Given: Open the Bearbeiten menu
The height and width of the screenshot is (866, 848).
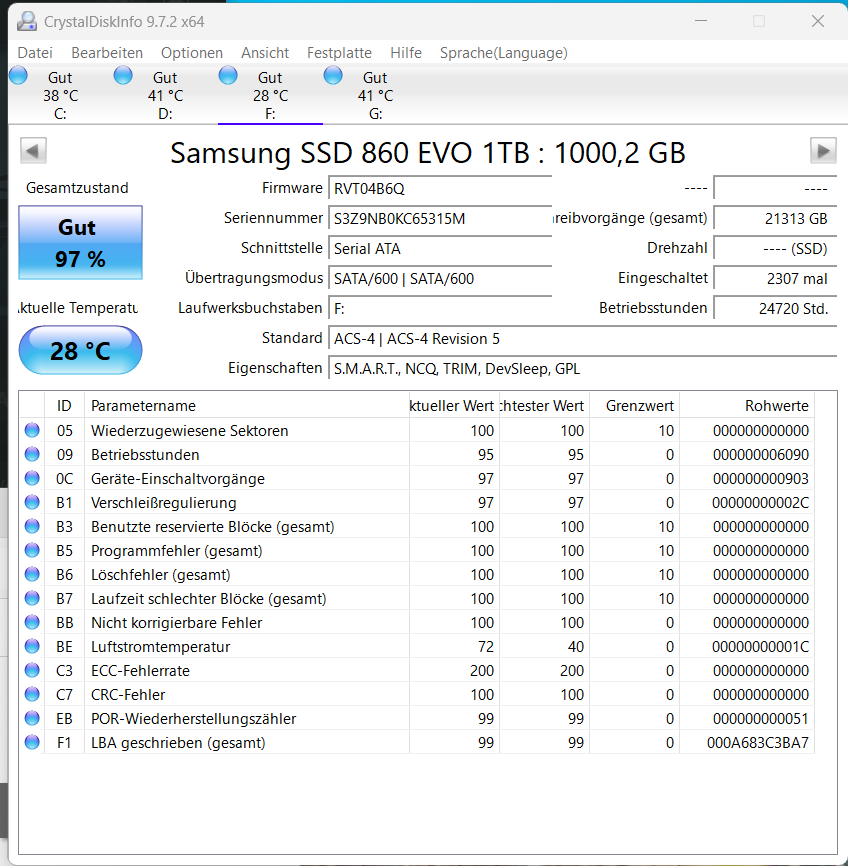Looking at the screenshot, I should 107,53.
